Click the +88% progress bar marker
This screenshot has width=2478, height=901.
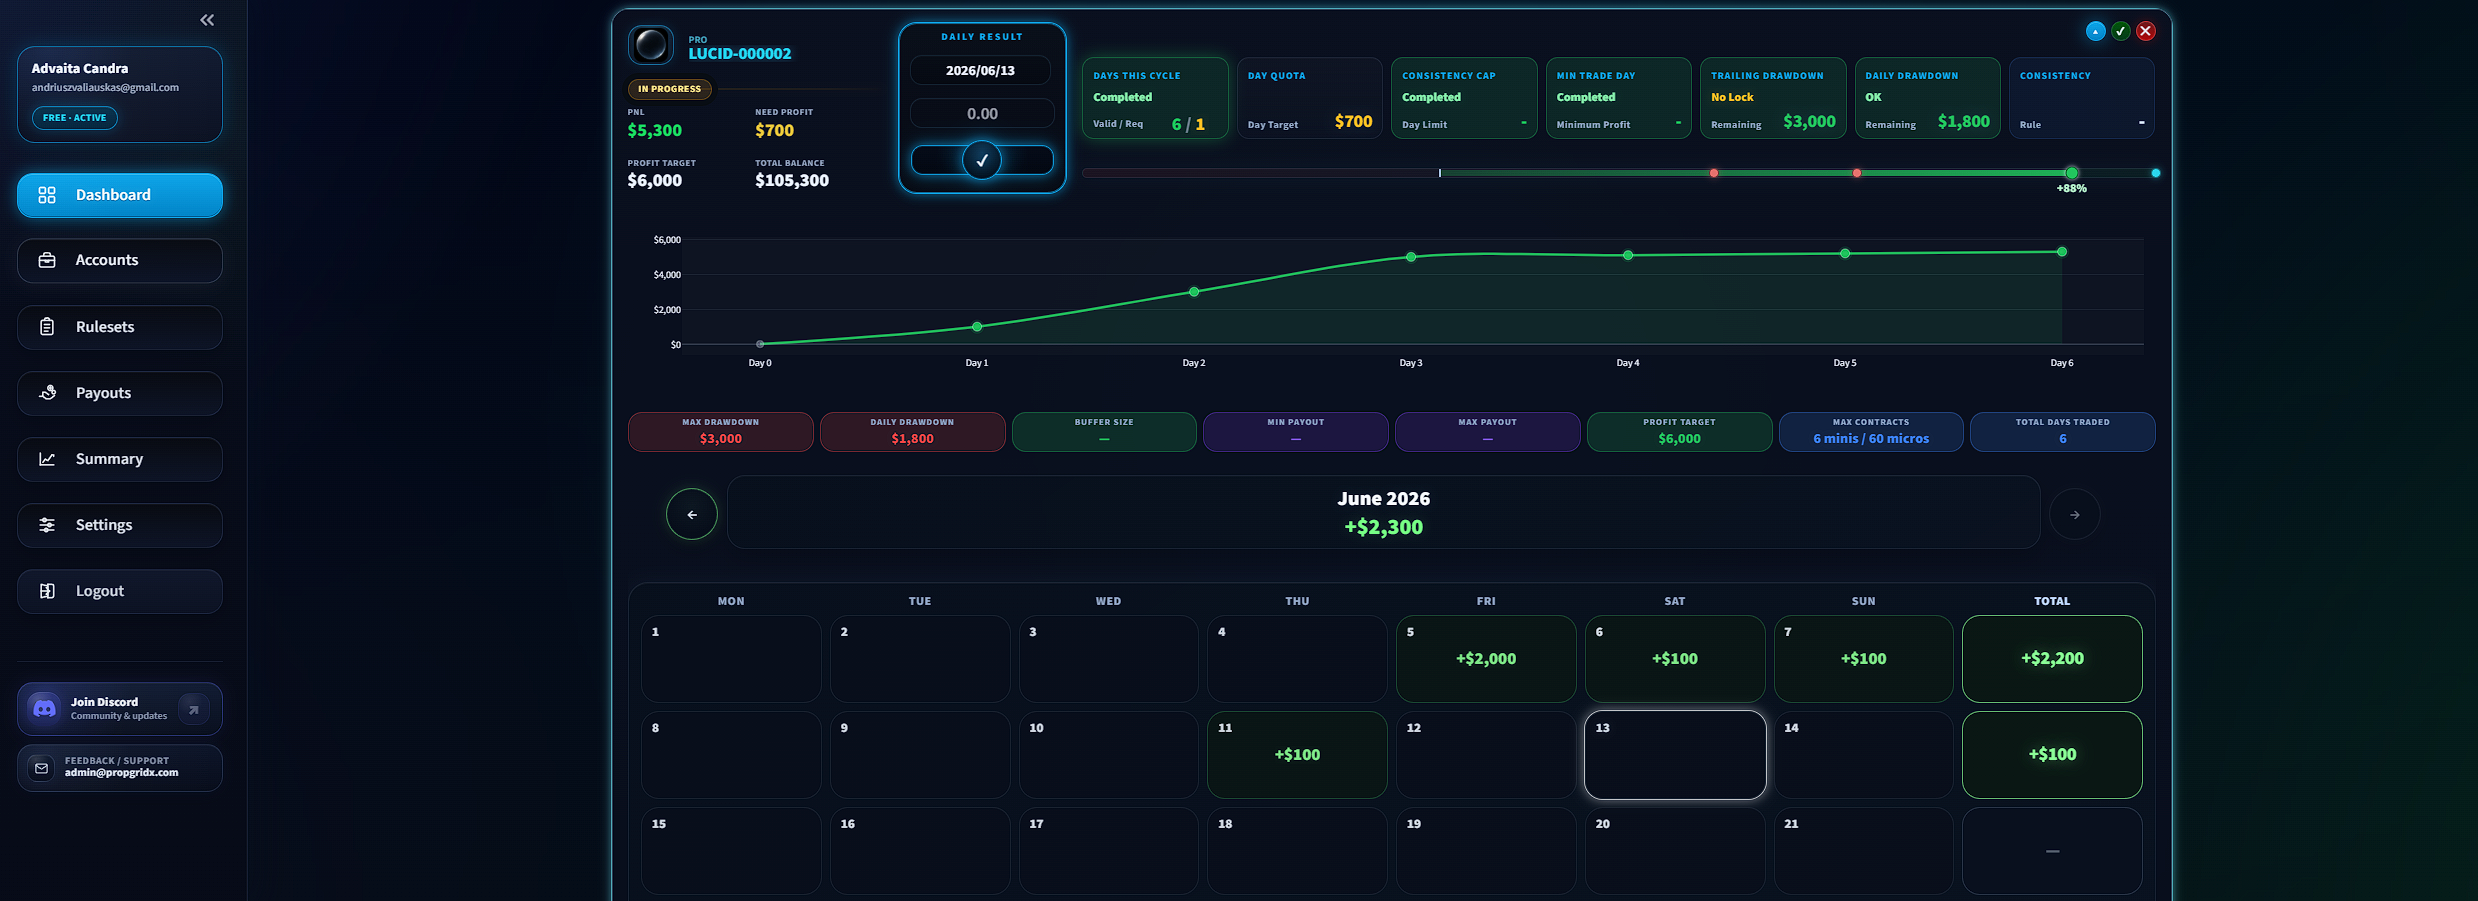coord(2072,174)
